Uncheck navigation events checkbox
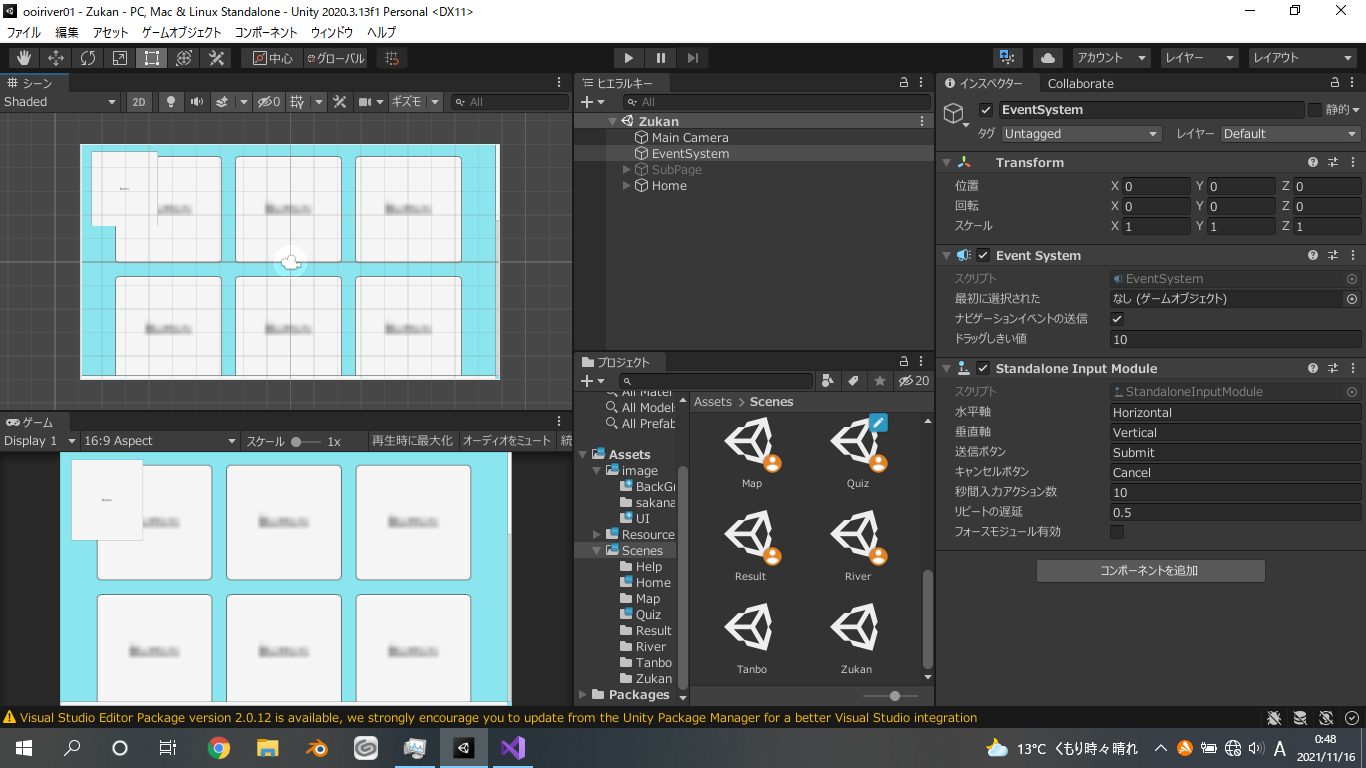The height and width of the screenshot is (768, 1366). pos(1118,319)
